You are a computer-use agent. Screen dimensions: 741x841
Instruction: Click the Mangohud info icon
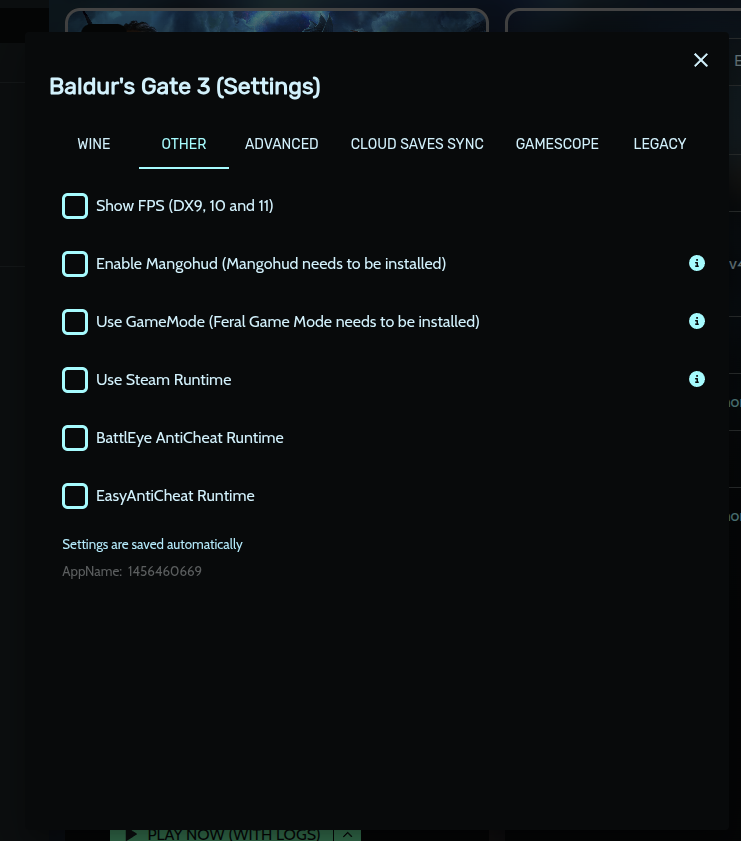pyautogui.click(x=697, y=263)
